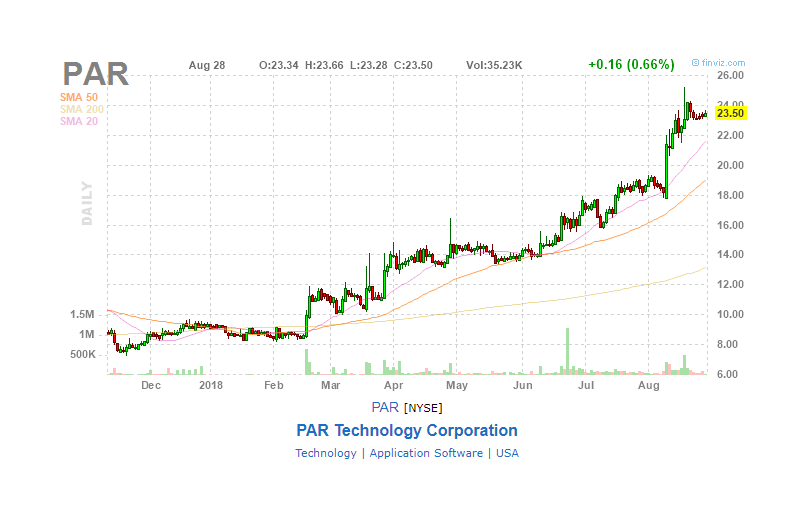Click the C:23.50 close price readout

click(413, 65)
